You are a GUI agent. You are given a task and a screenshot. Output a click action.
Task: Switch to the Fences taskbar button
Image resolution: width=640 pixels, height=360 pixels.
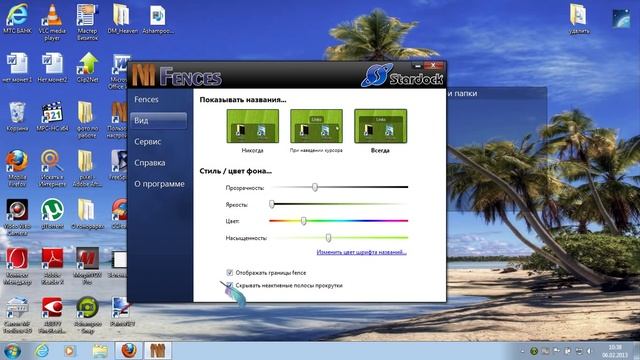tap(157, 351)
